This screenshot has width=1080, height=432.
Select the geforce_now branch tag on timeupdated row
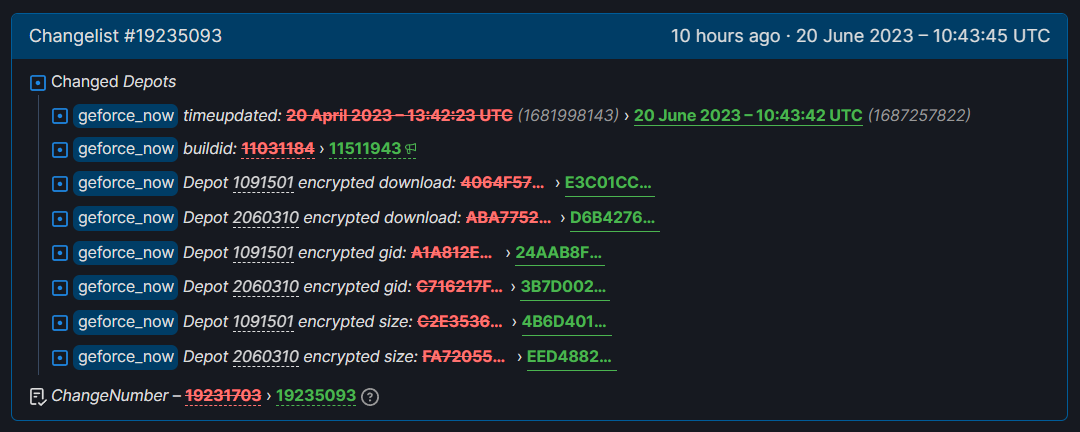coord(125,116)
